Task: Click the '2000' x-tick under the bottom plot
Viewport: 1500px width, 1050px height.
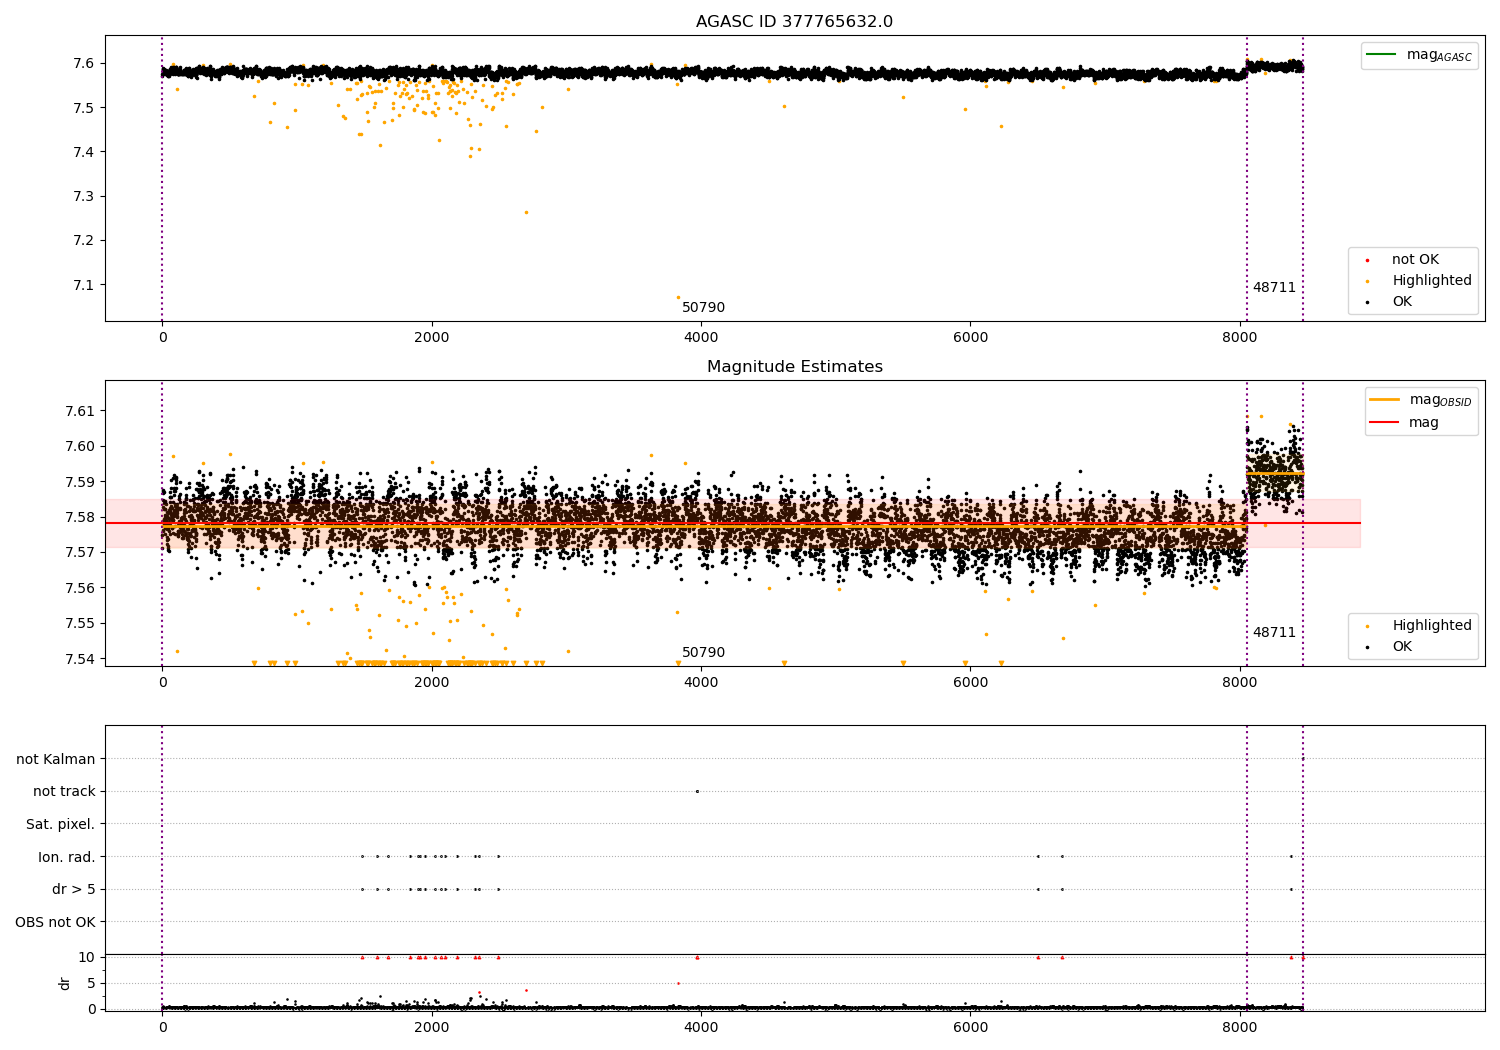Action: tap(432, 1028)
